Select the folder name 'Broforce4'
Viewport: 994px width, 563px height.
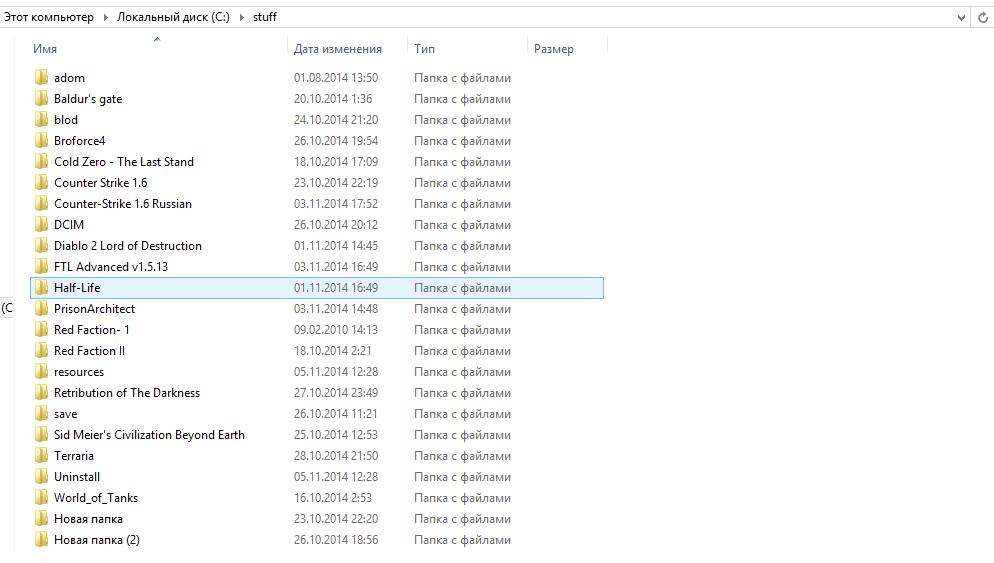(x=79, y=141)
